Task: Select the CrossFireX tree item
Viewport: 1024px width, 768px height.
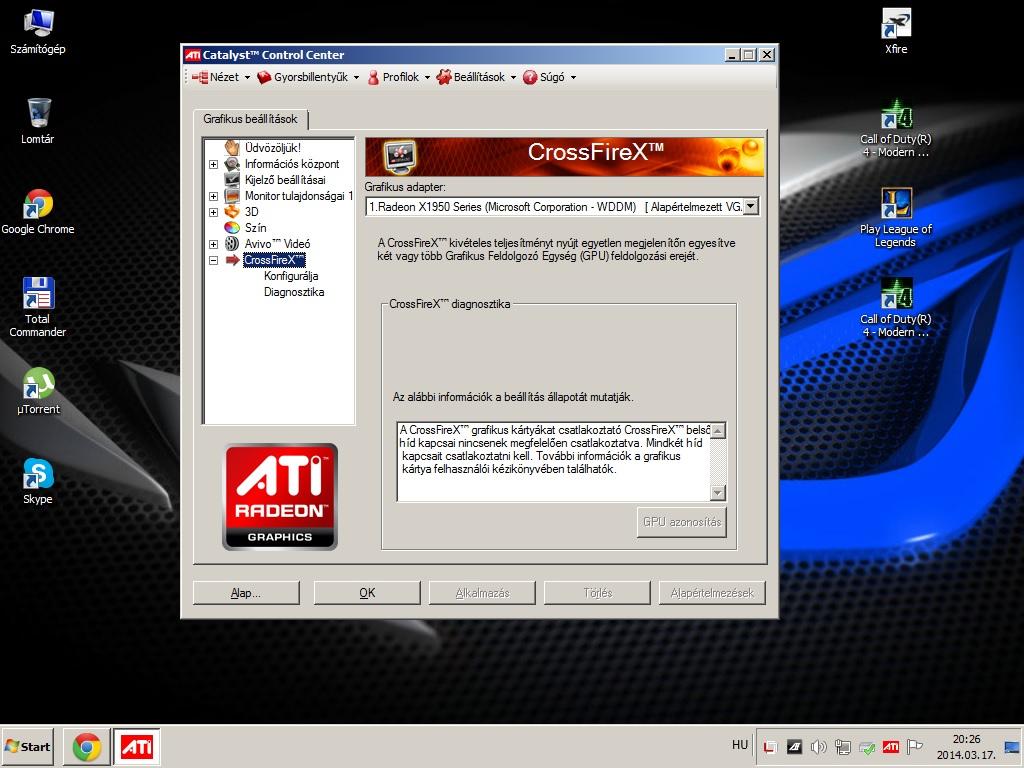Action: click(274, 260)
